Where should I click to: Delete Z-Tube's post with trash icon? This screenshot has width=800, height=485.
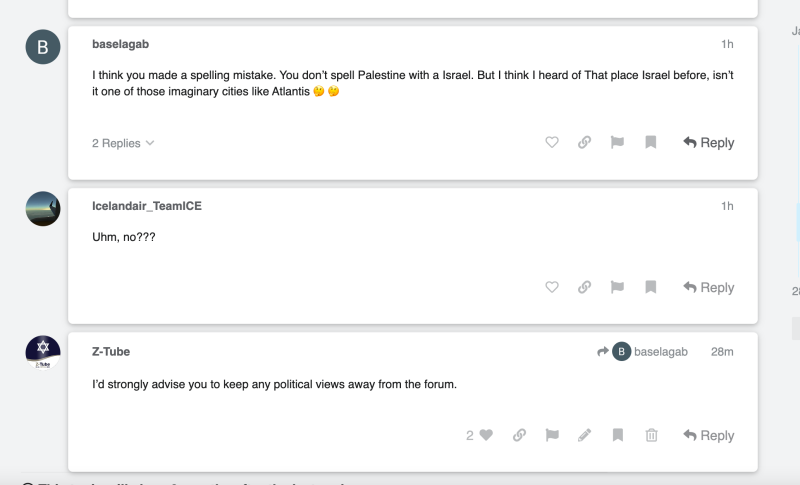(x=652, y=435)
